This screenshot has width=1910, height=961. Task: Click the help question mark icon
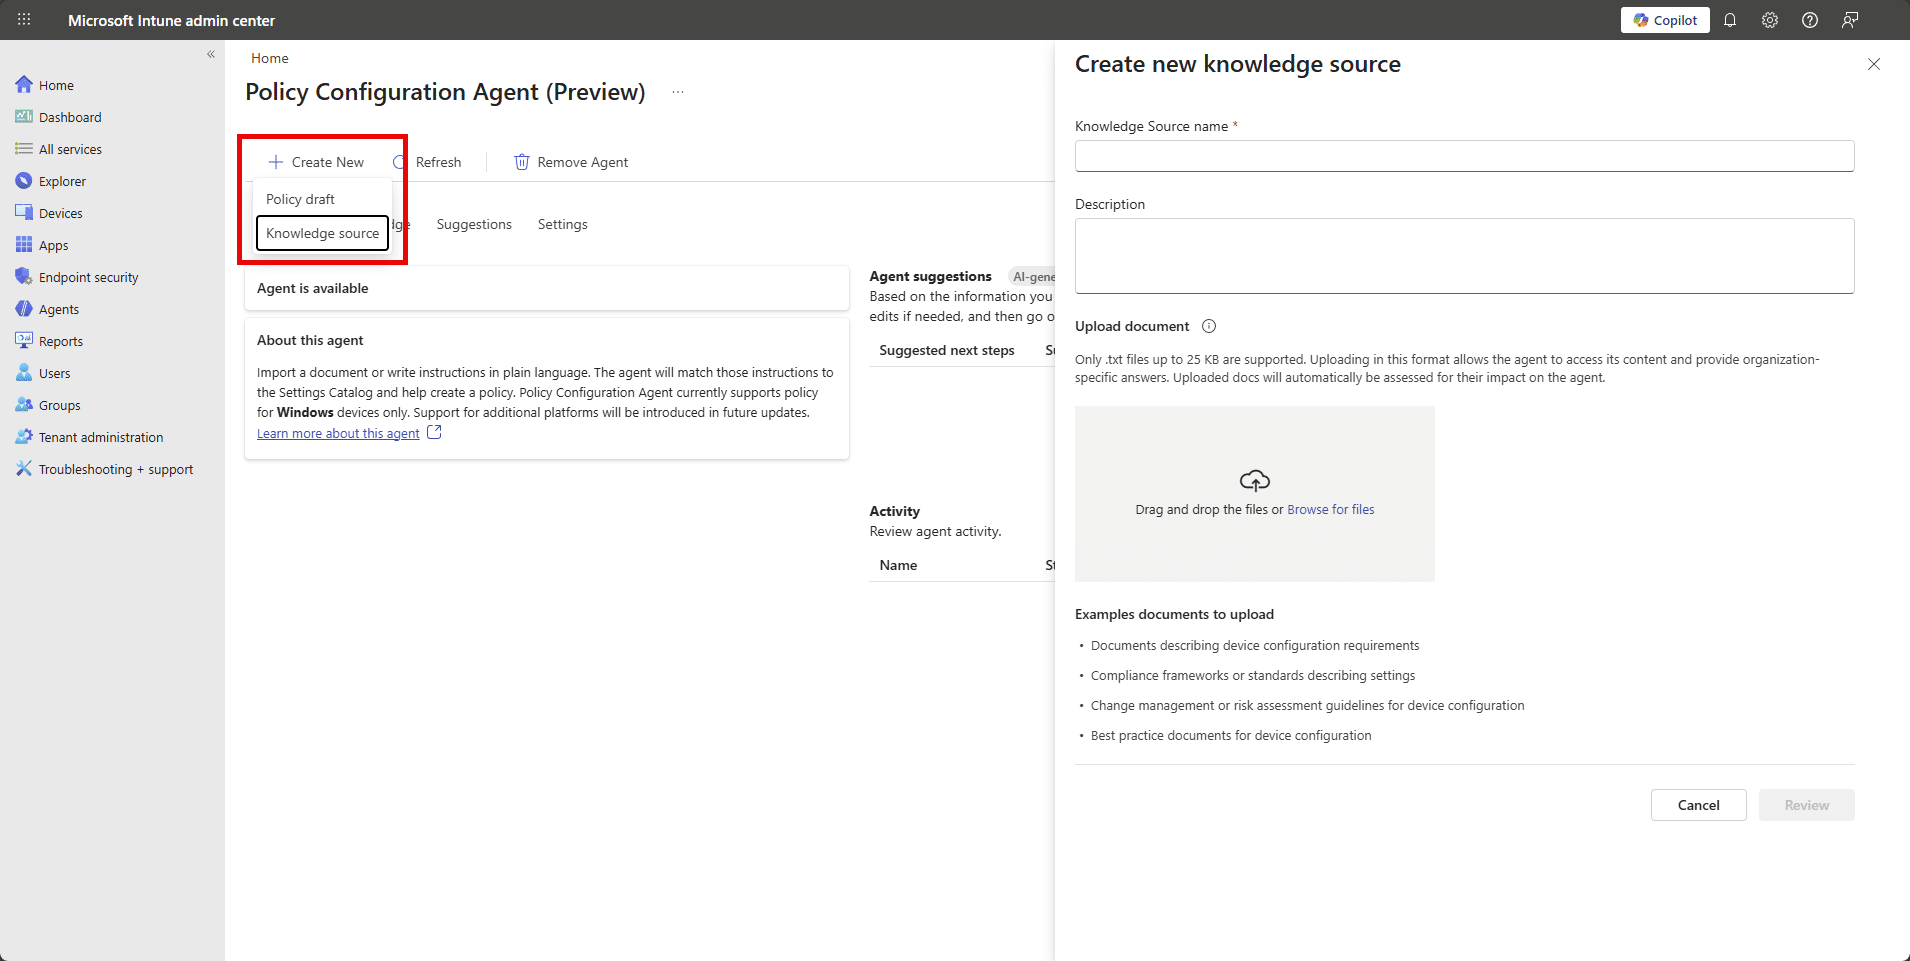pyautogui.click(x=1810, y=20)
